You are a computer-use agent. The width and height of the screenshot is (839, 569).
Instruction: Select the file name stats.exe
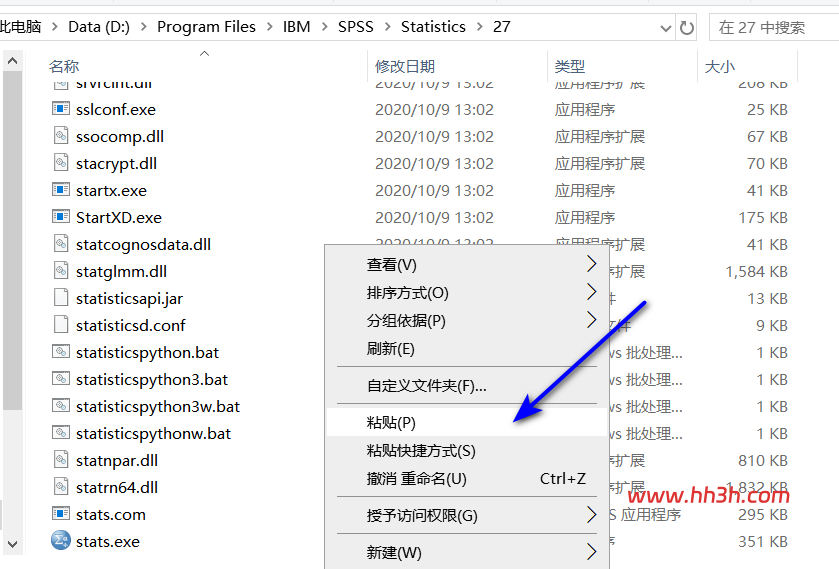pyautogui.click(x=108, y=541)
